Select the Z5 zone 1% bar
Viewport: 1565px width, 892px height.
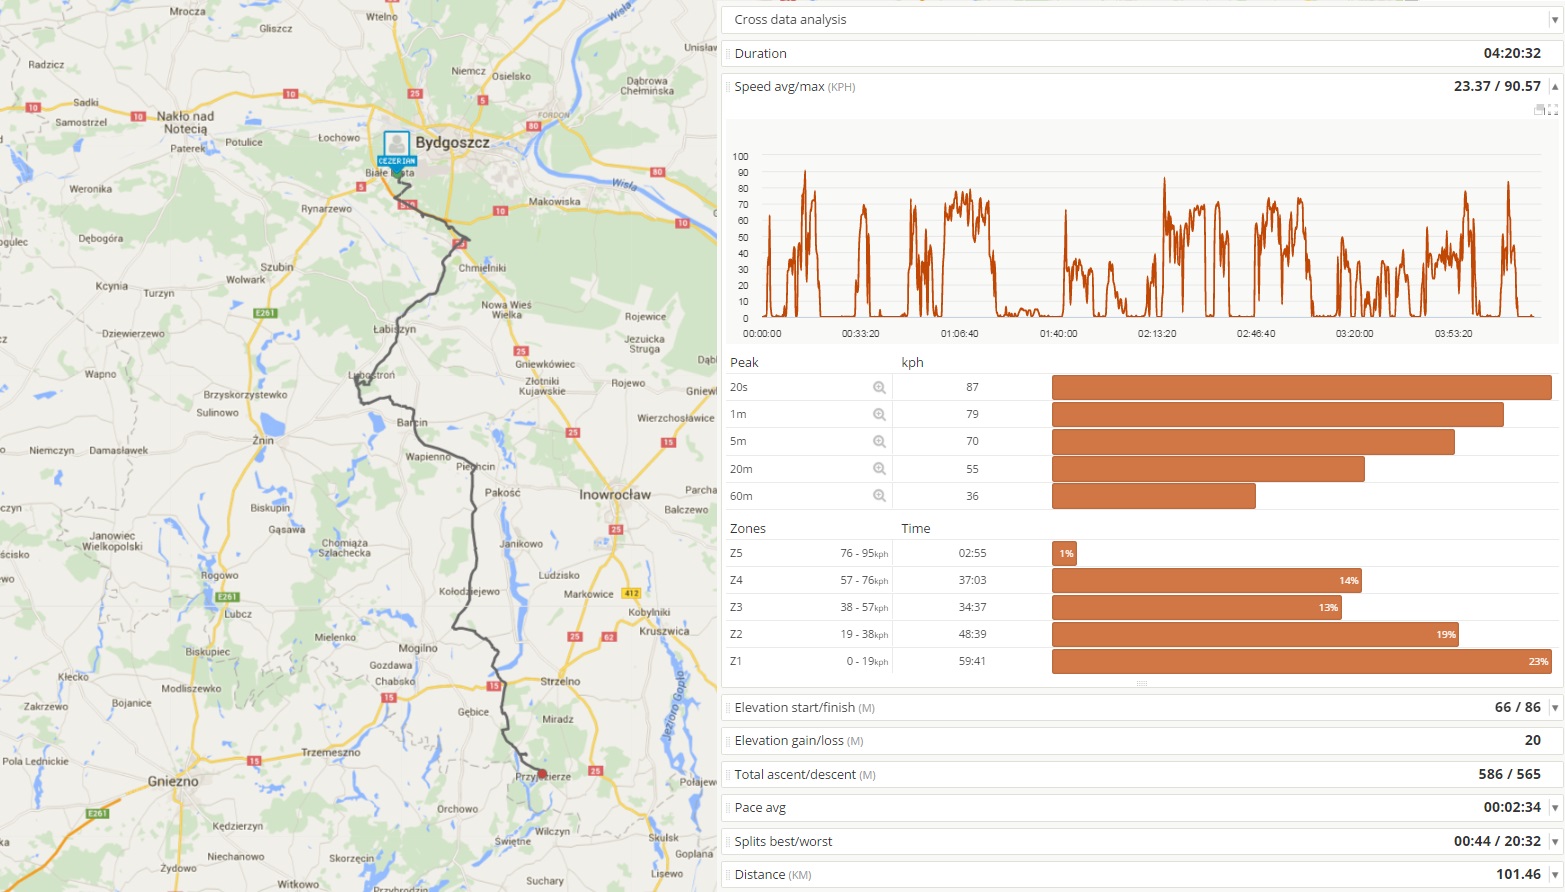pyautogui.click(x=1064, y=553)
